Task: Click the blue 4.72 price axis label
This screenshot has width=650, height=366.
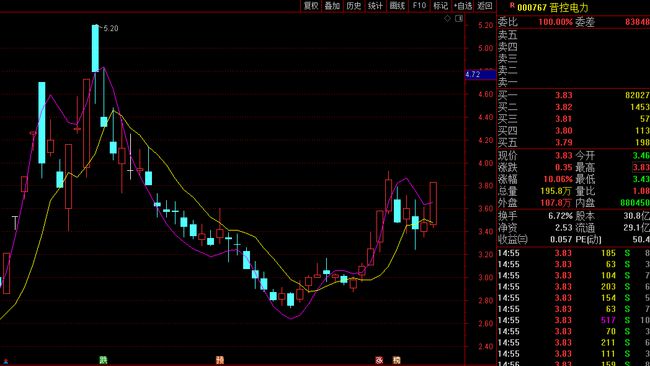Action: point(480,75)
